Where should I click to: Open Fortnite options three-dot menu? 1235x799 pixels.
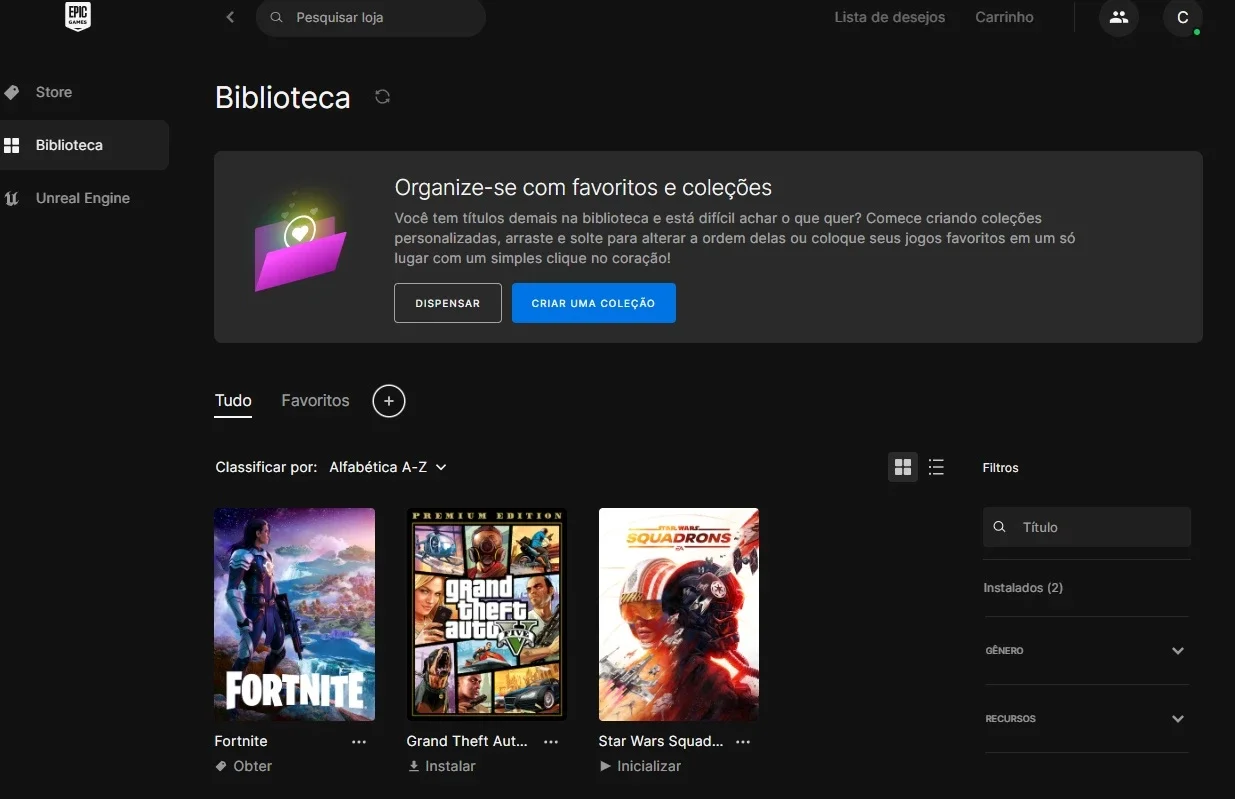coord(359,742)
